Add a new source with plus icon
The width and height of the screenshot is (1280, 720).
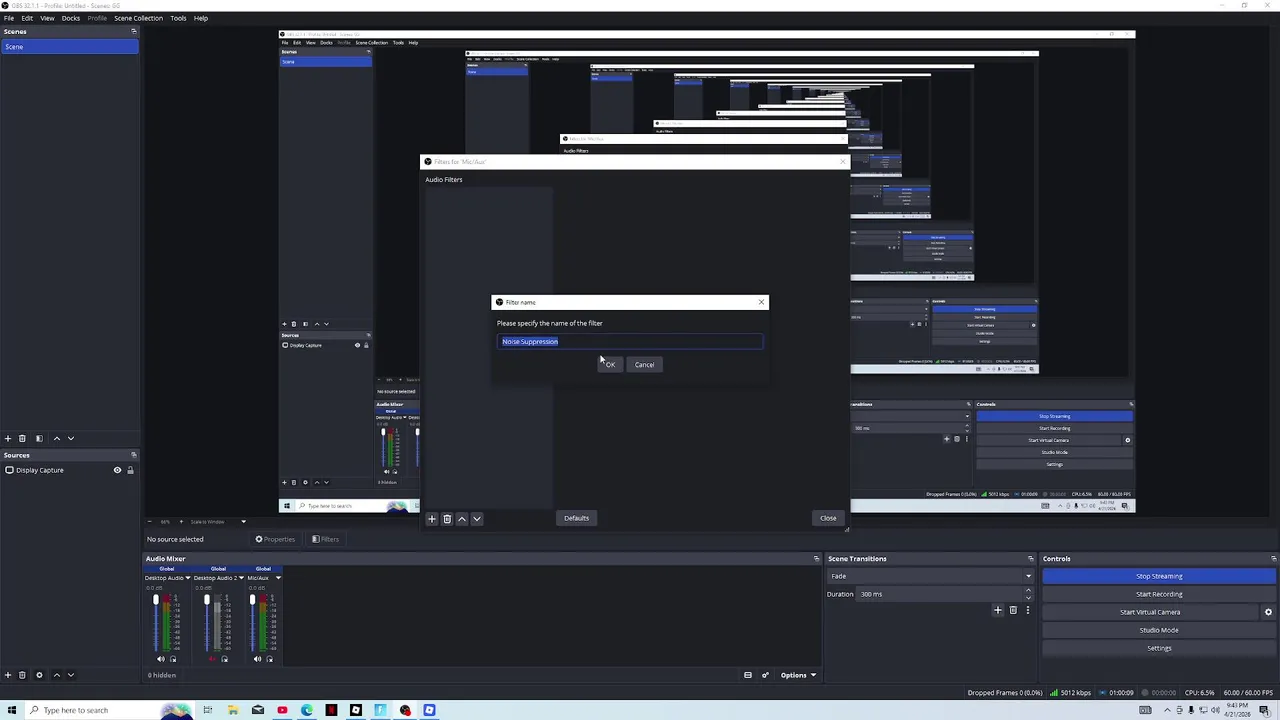[8, 675]
